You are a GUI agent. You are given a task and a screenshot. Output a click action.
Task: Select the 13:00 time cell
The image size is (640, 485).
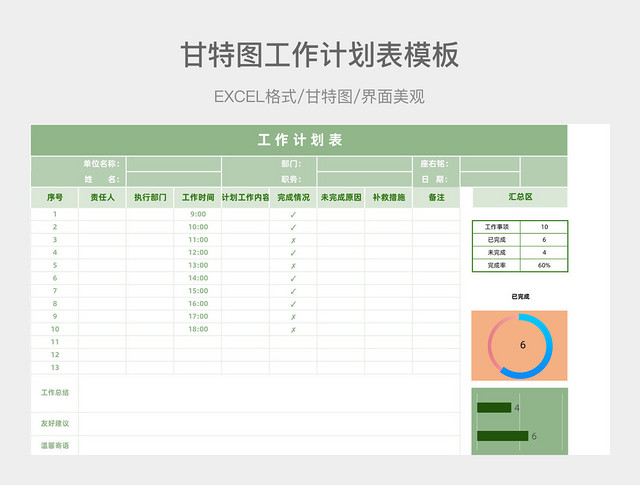click(198, 265)
